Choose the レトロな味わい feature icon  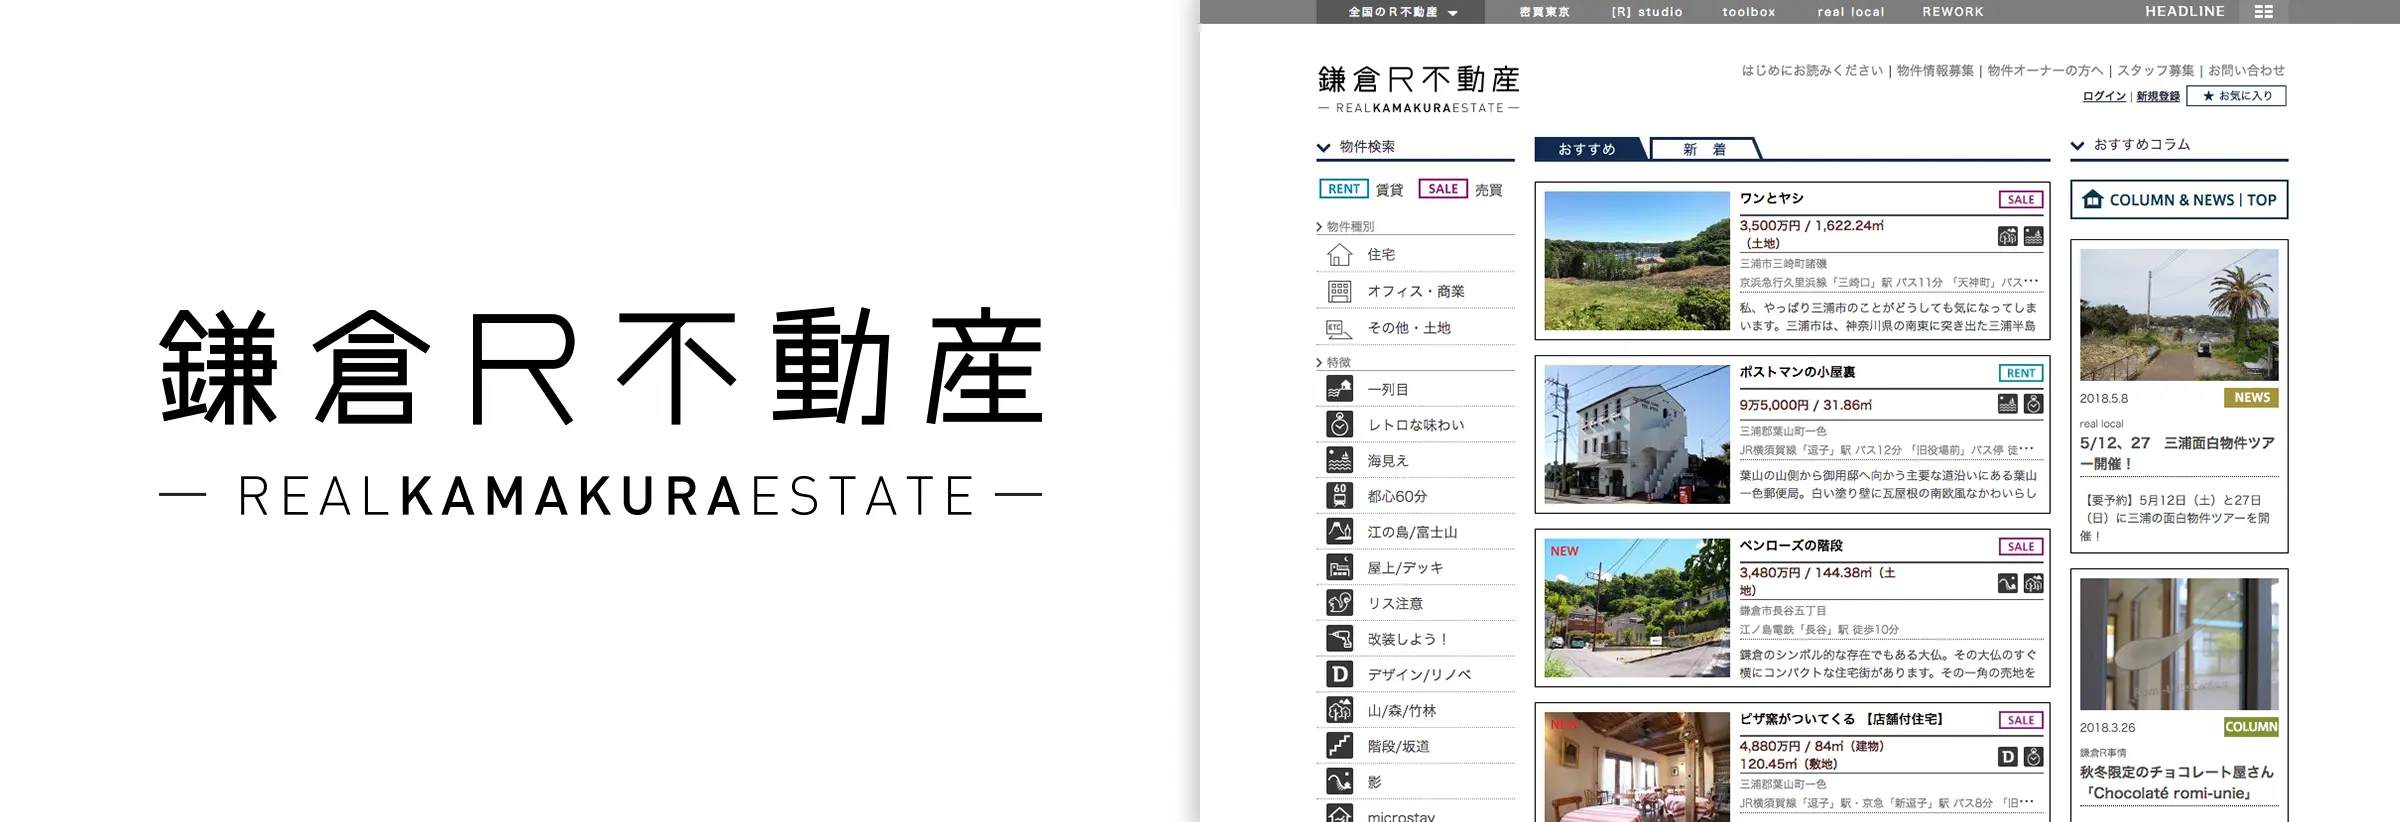click(x=1339, y=425)
